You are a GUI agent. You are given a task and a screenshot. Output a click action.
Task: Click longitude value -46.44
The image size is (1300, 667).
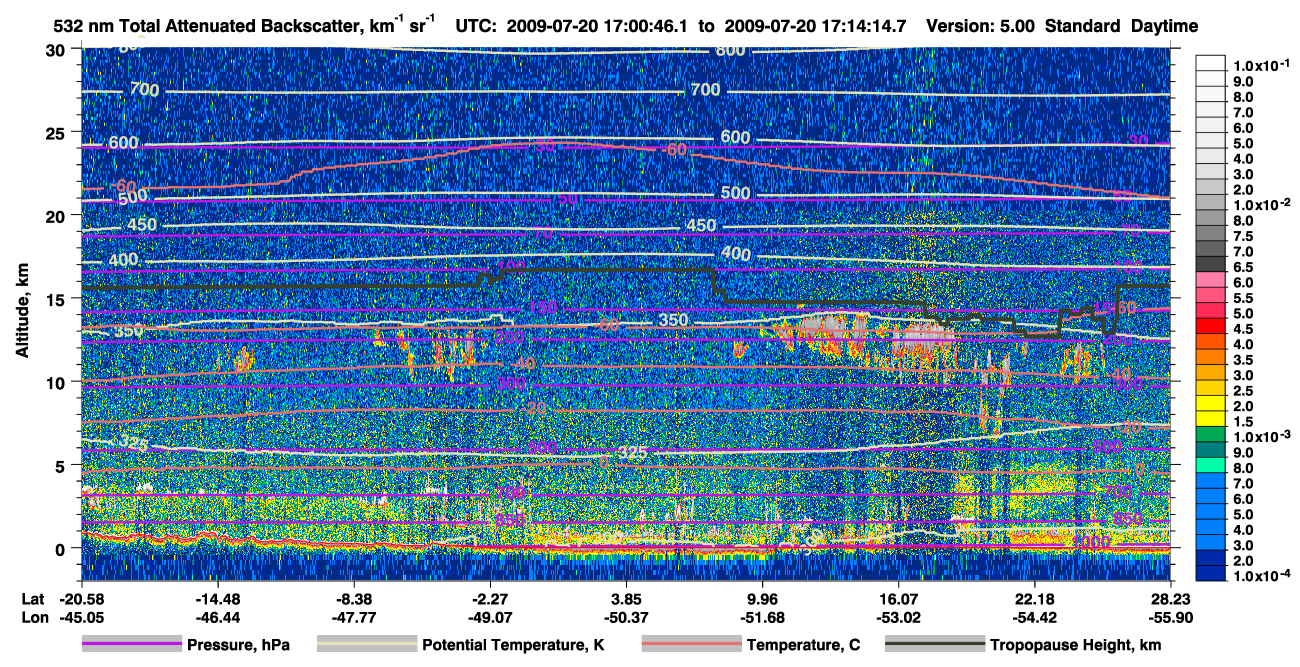[216, 617]
